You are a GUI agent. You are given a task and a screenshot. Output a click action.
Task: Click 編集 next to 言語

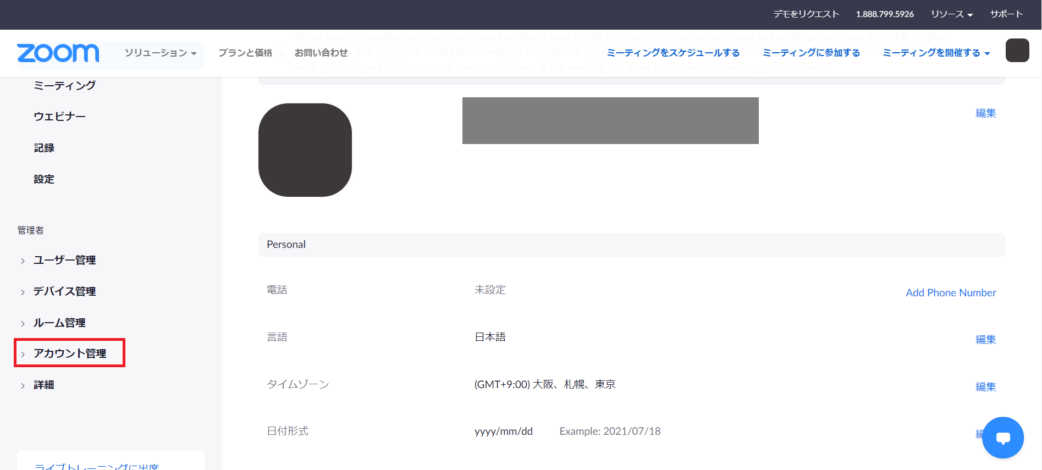tap(985, 339)
